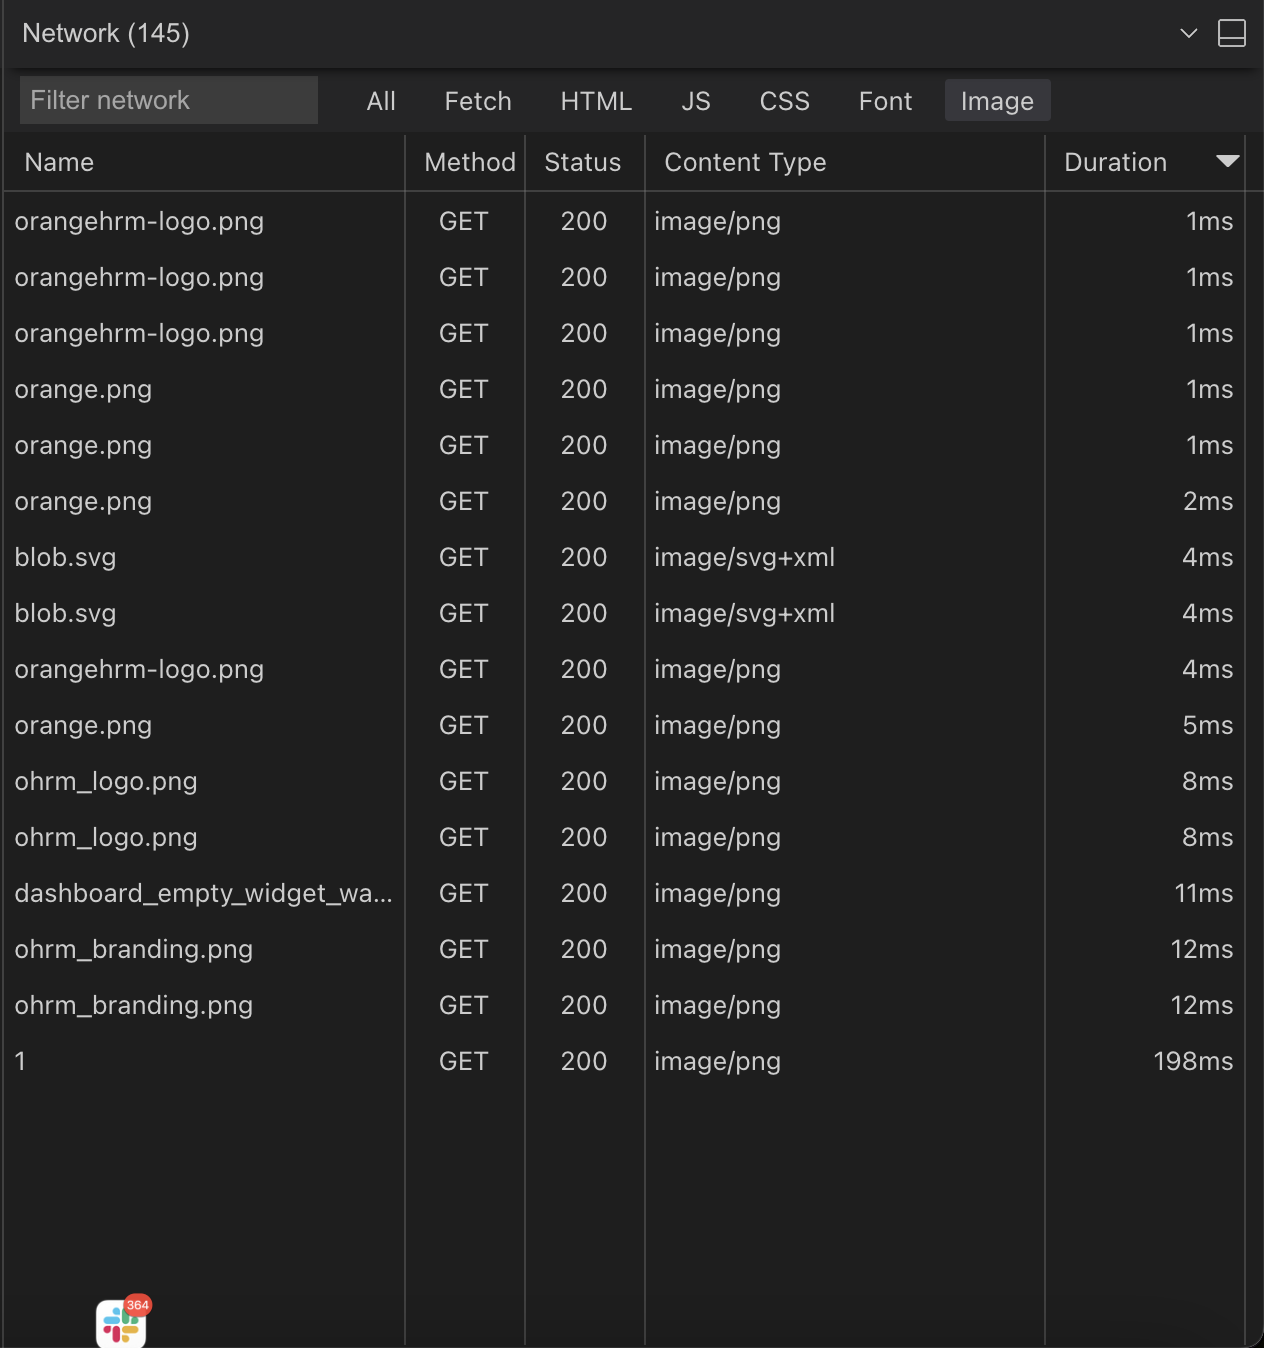1264x1348 pixels.
Task: Open the request named 1
Action: click(x=20, y=1061)
